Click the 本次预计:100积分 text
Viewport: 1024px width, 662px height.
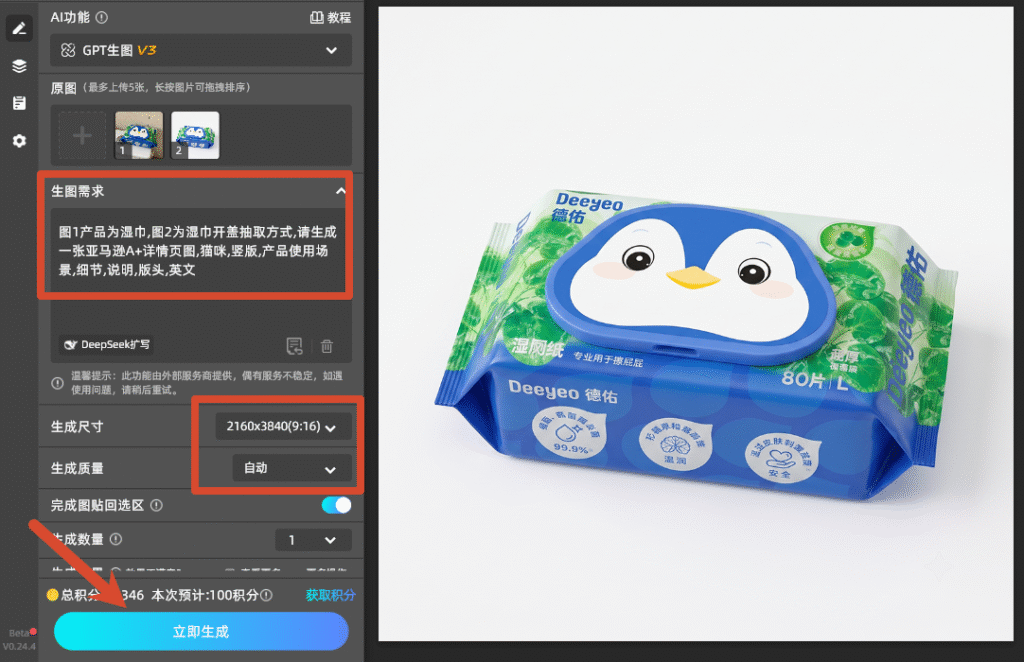click(205, 595)
